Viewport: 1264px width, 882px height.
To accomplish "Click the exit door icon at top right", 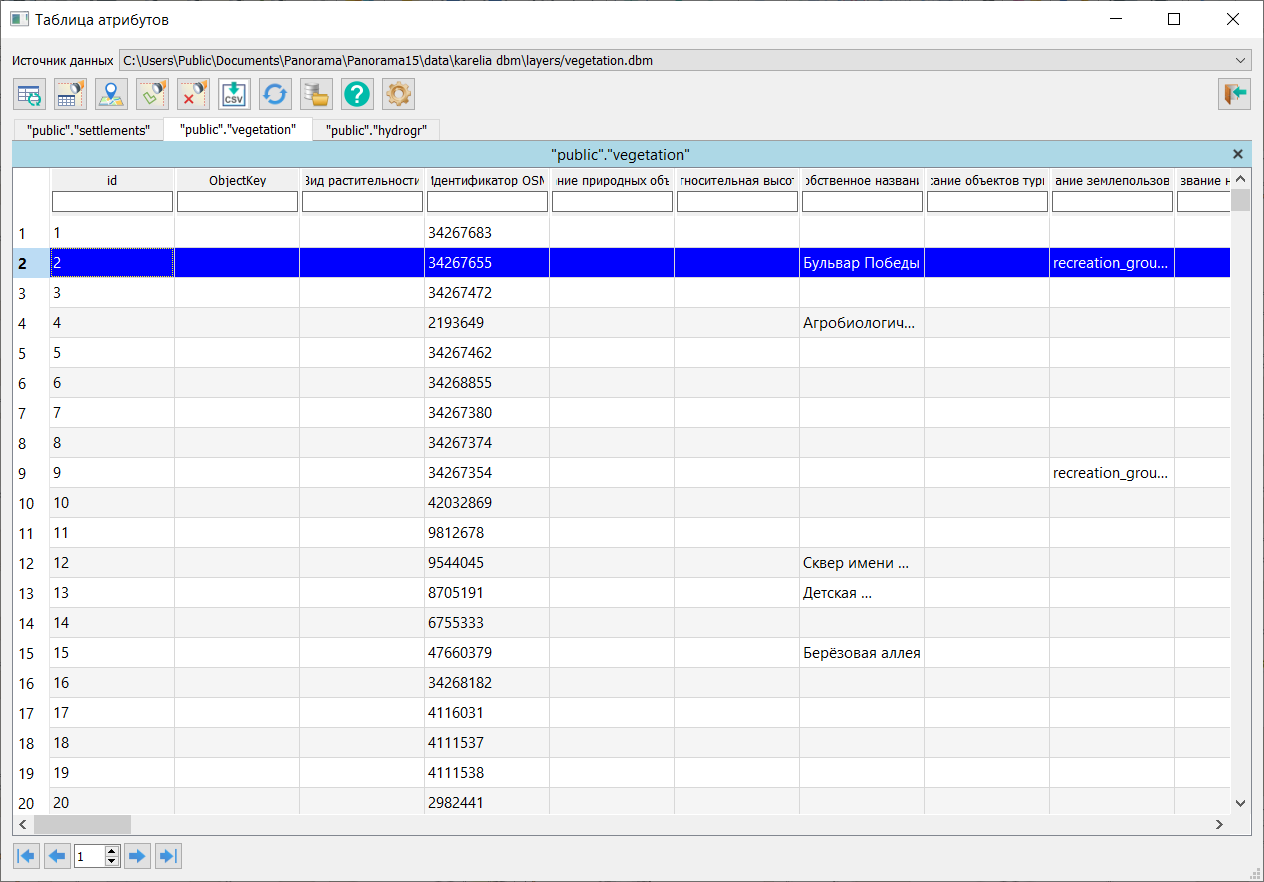I will point(1234,94).
